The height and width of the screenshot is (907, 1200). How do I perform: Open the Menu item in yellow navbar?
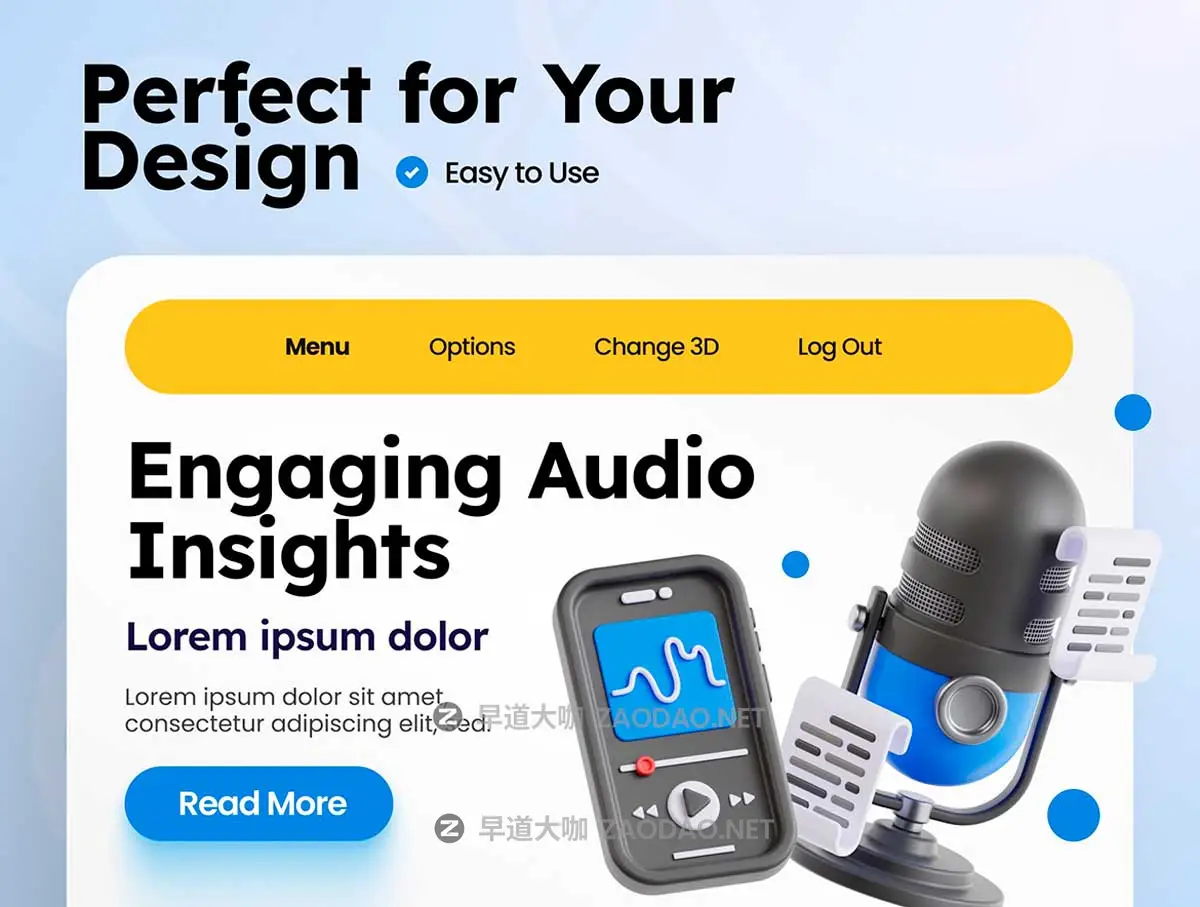point(317,347)
